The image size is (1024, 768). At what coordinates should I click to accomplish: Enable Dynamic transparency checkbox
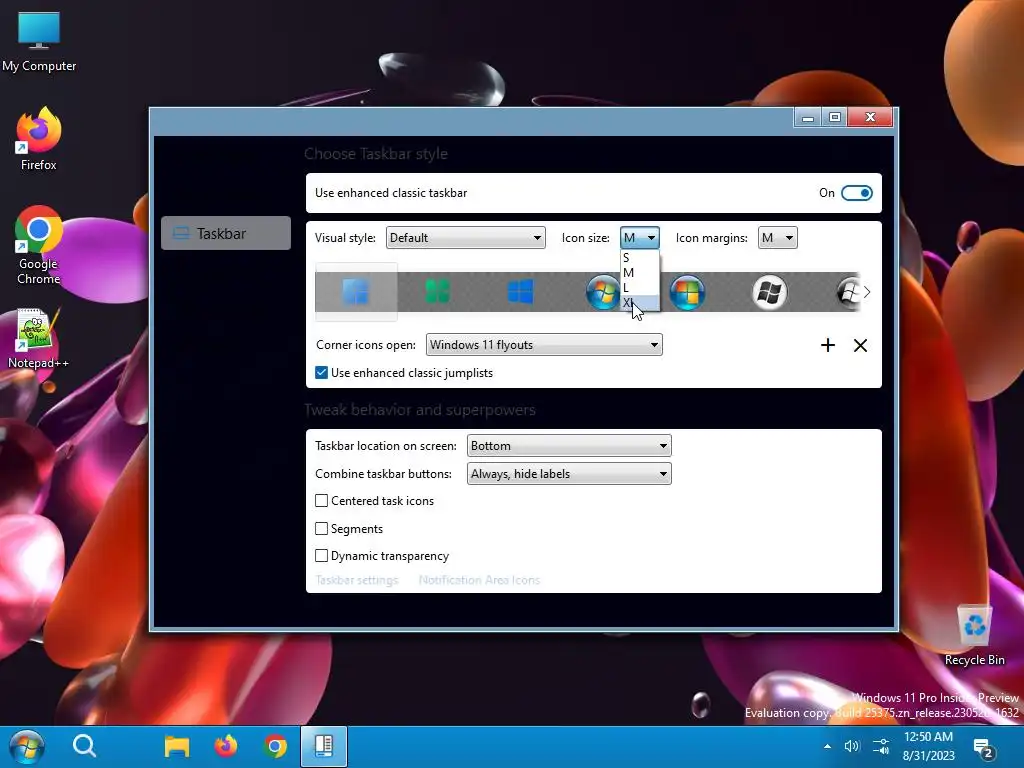(x=321, y=555)
